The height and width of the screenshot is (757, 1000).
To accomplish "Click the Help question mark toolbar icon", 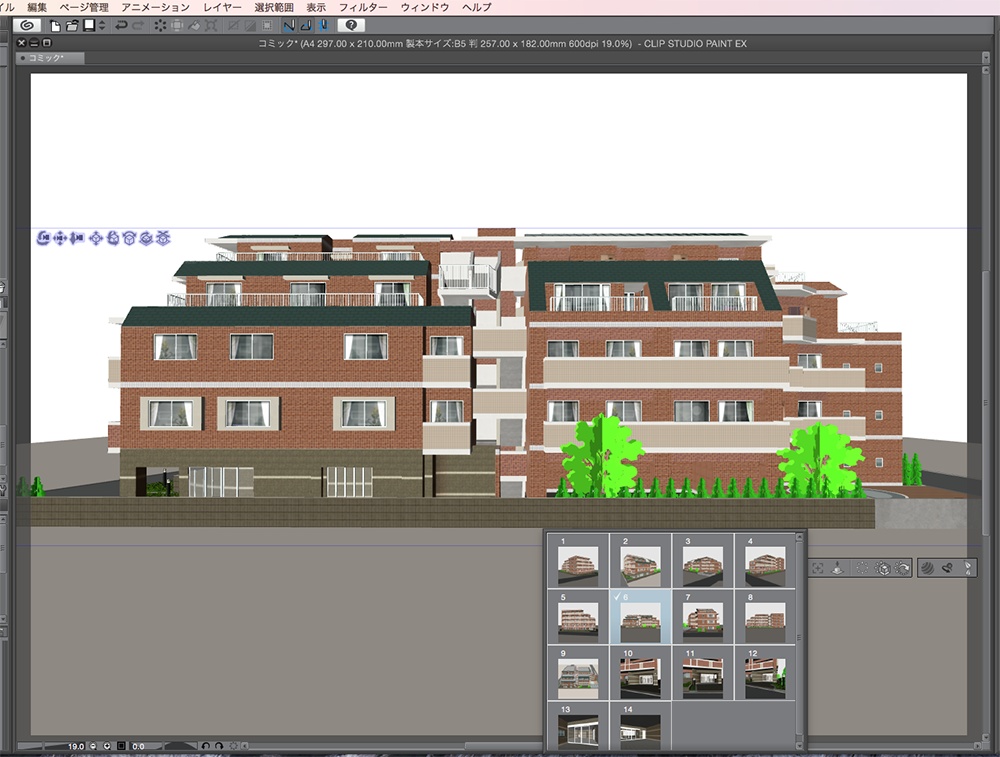I will 352,25.
